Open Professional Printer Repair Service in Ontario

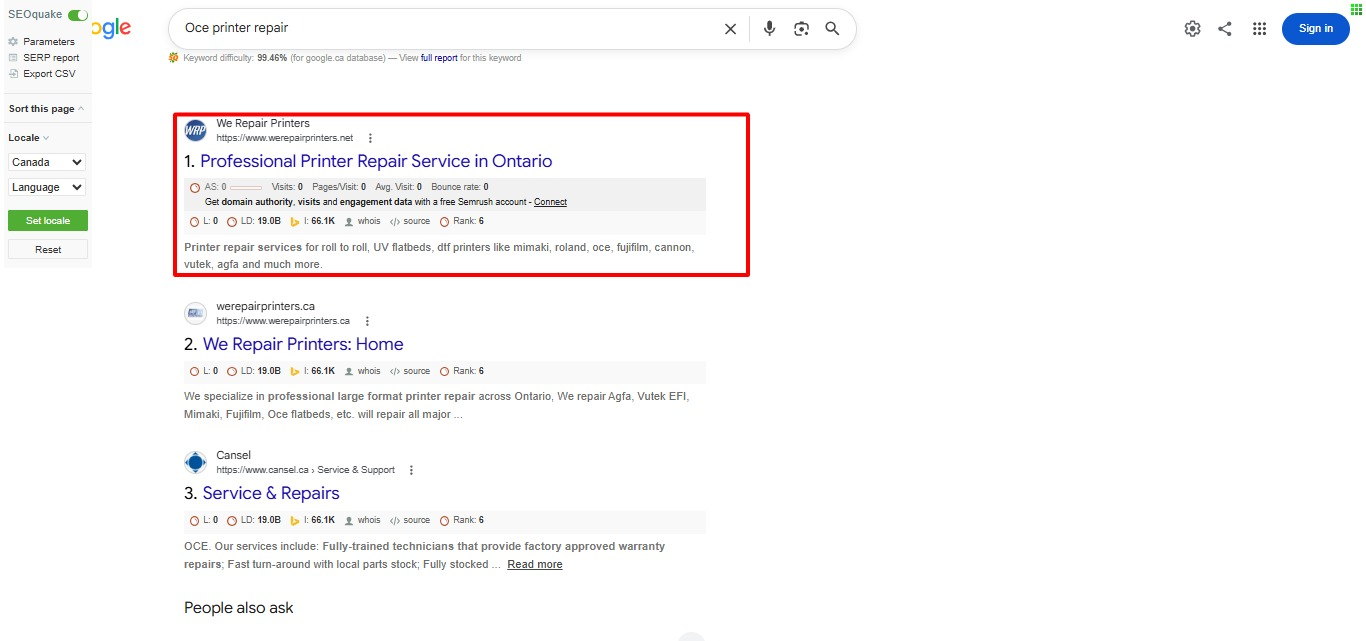(x=376, y=161)
